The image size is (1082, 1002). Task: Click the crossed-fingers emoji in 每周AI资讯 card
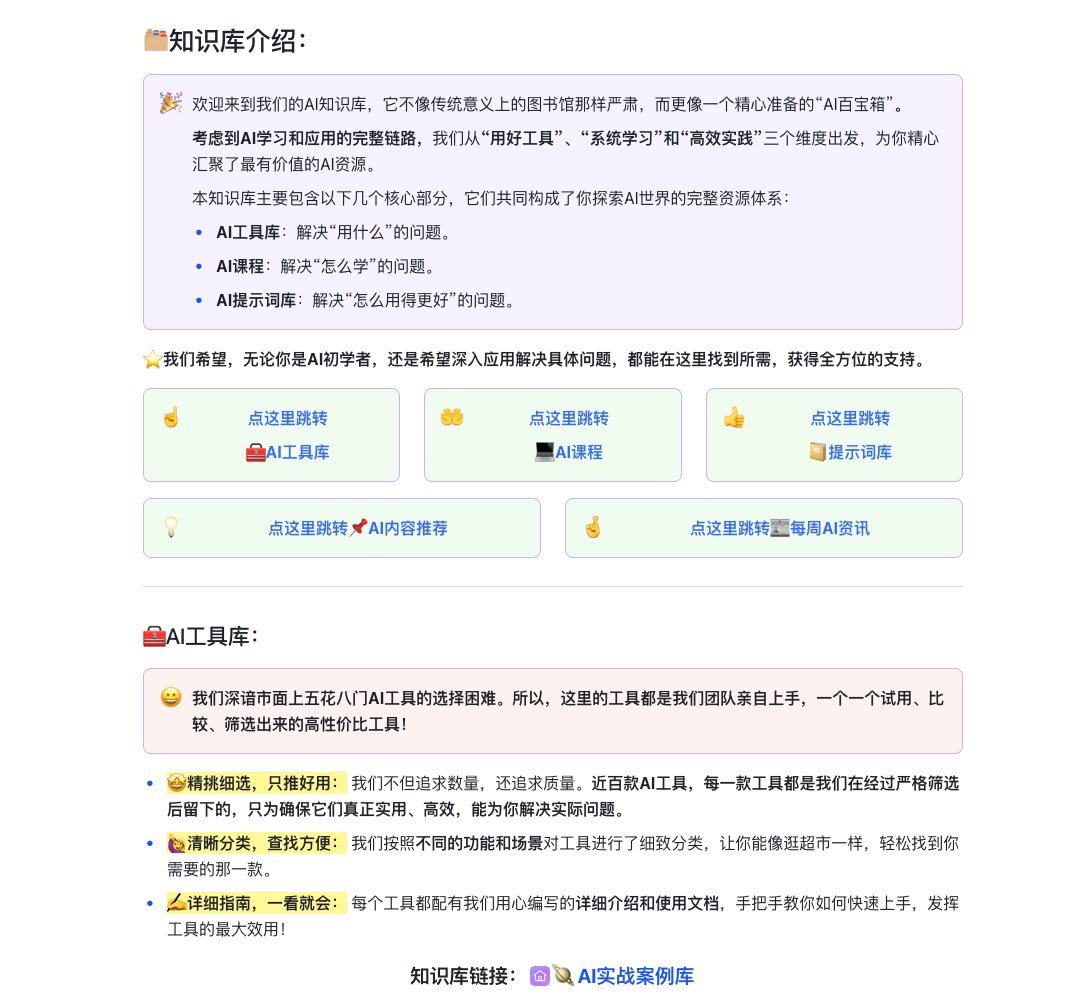click(593, 527)
